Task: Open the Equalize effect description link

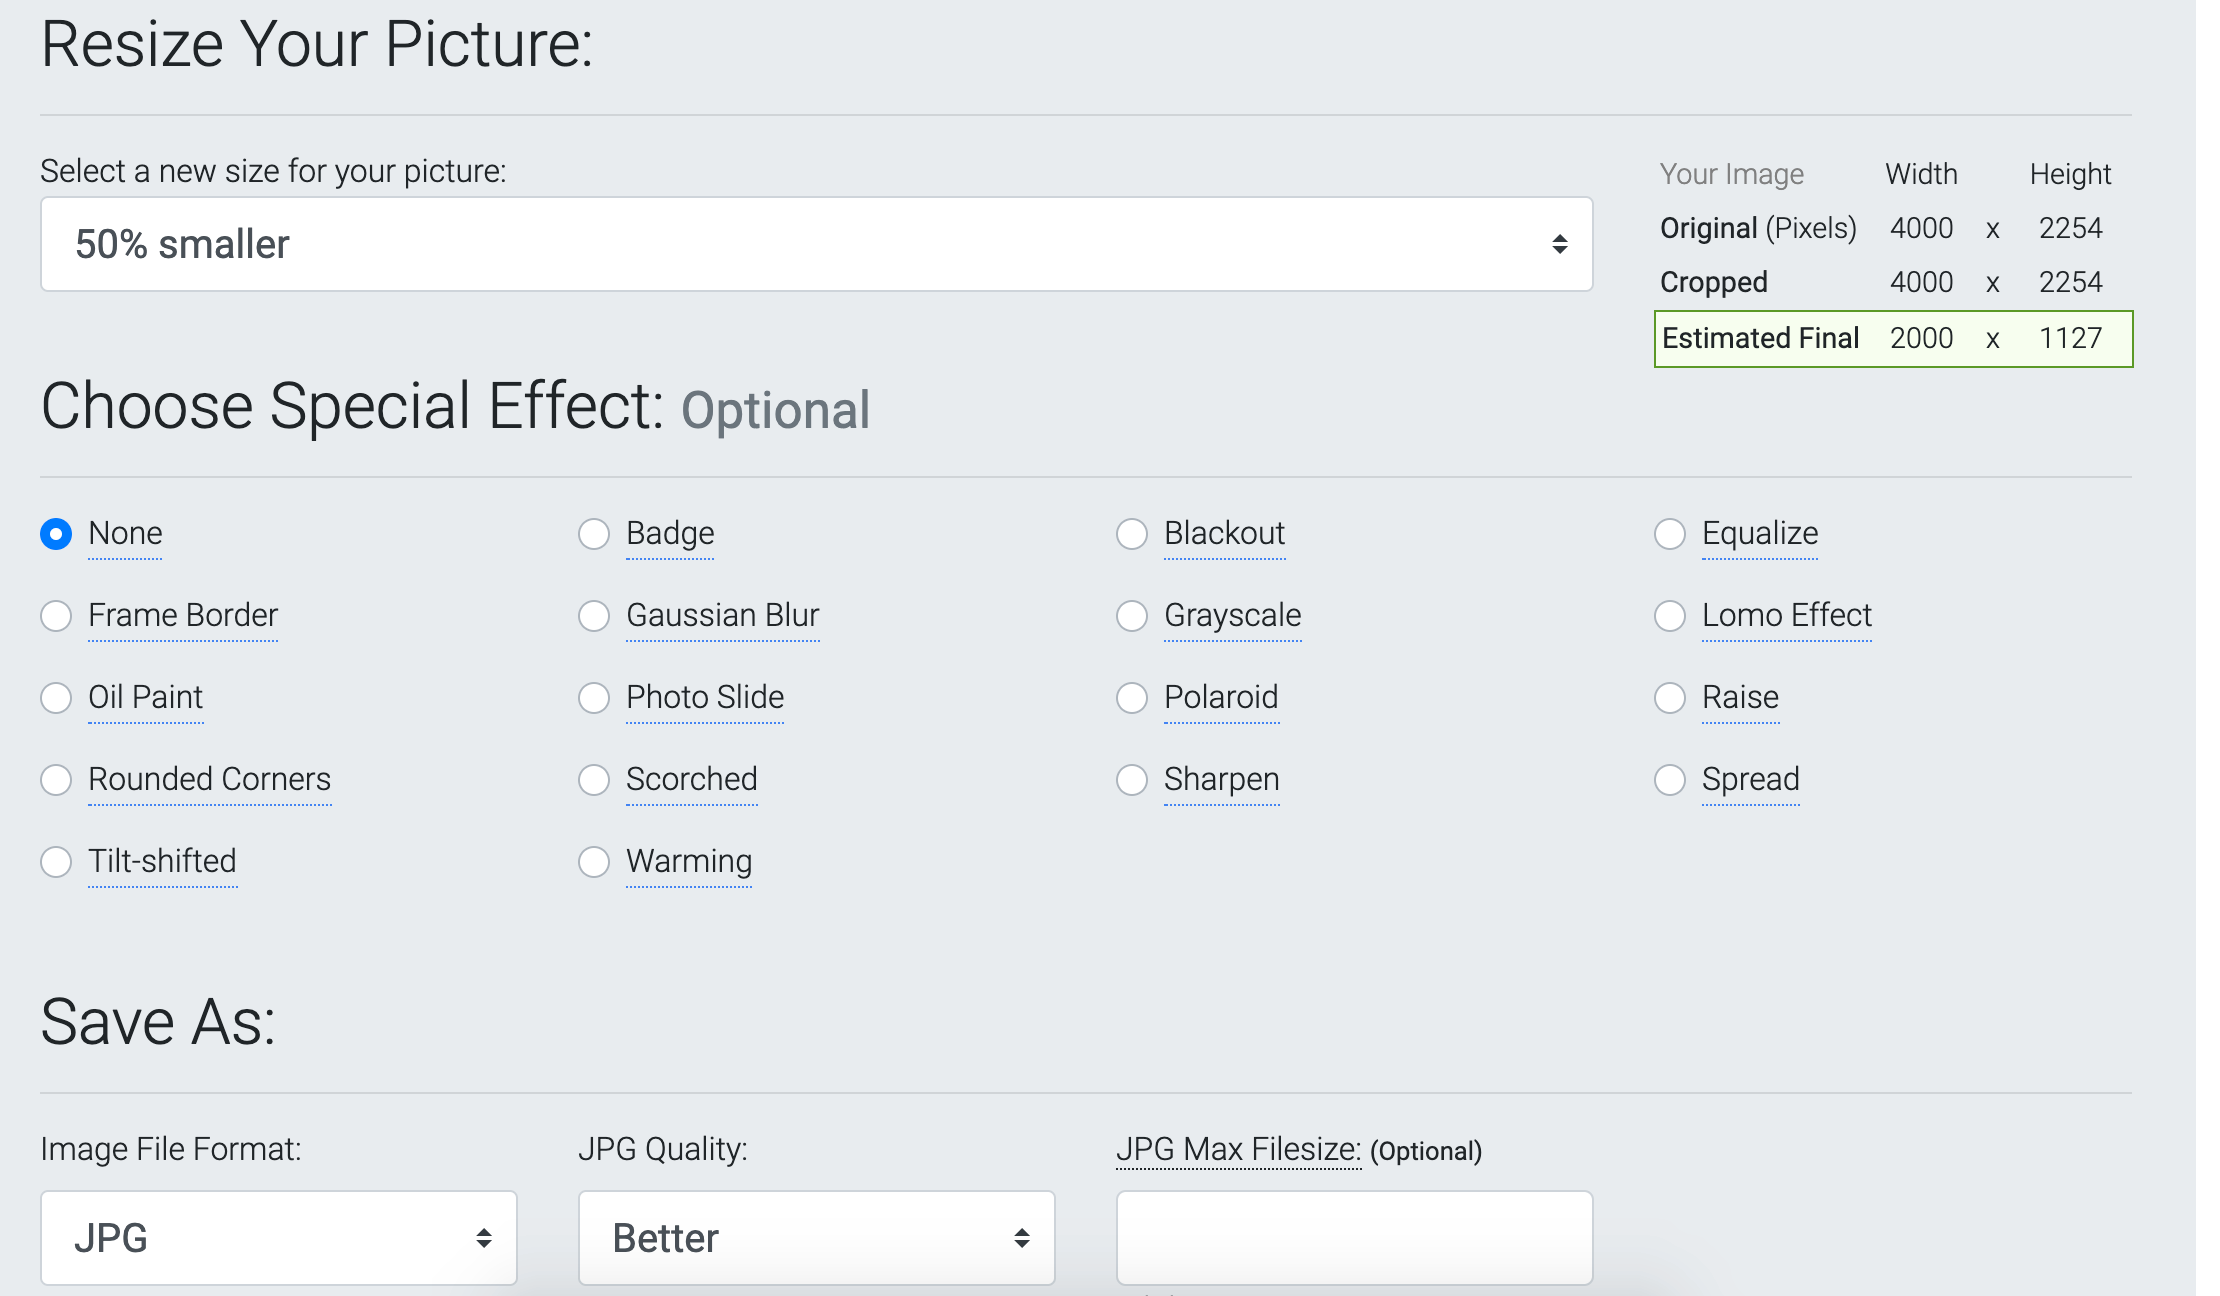Action: [1760, 534]
